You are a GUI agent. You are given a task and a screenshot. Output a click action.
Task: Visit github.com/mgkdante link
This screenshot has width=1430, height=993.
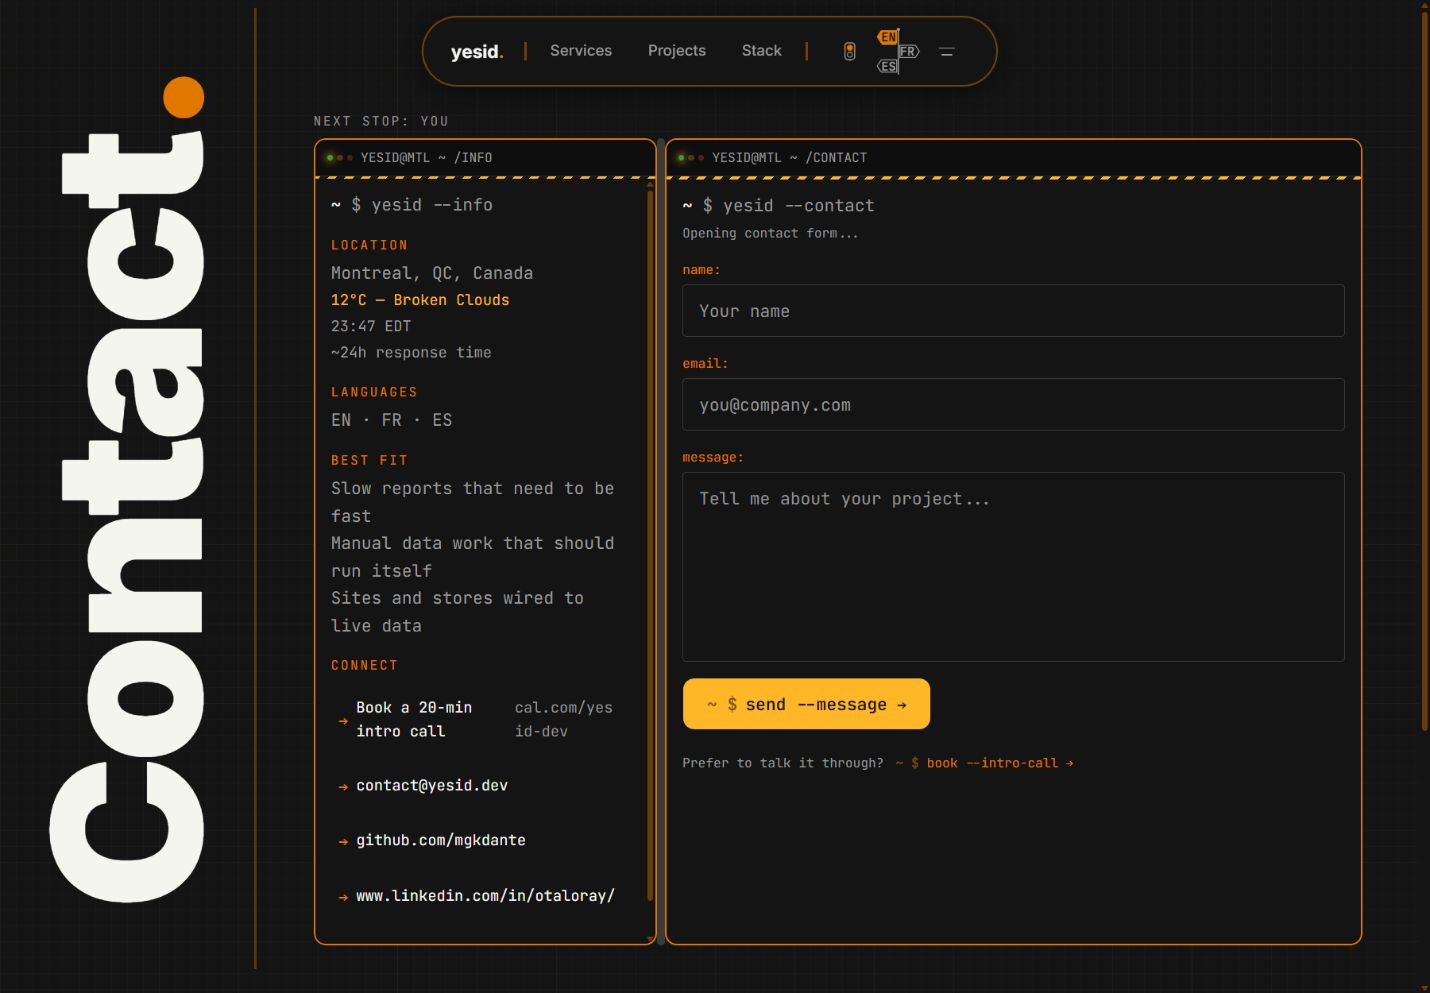point(441,840)
